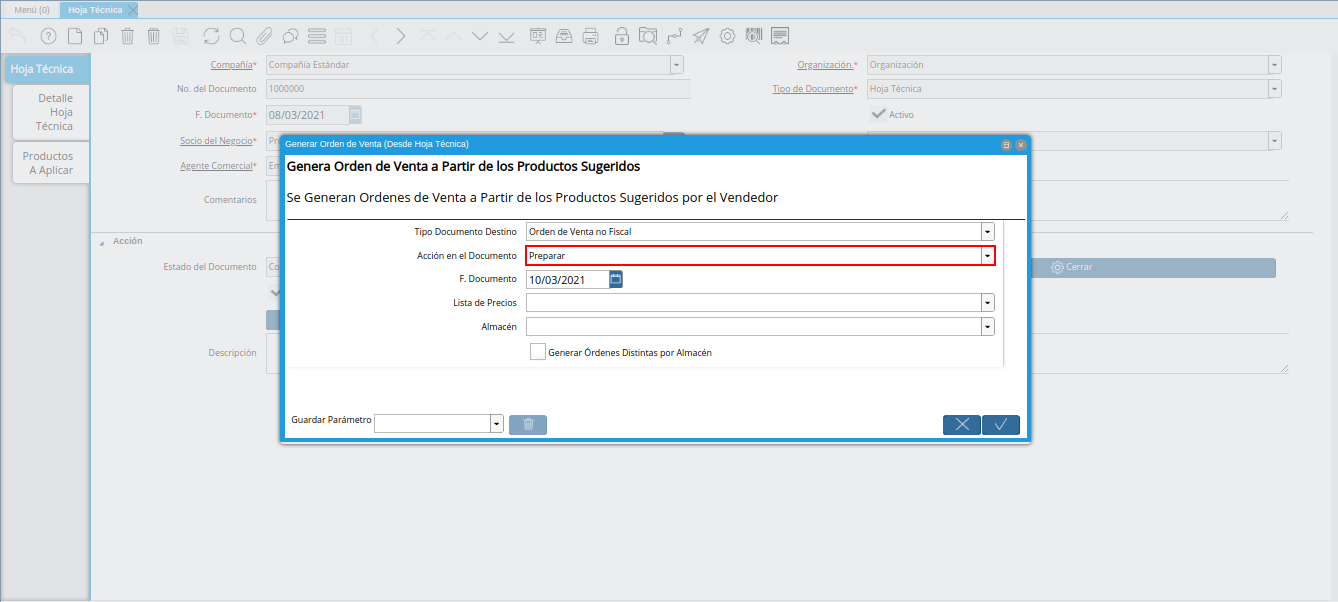1338x602 pixels.
Task: Click the padlock Lock icon
Action: (x=622, y=37)
